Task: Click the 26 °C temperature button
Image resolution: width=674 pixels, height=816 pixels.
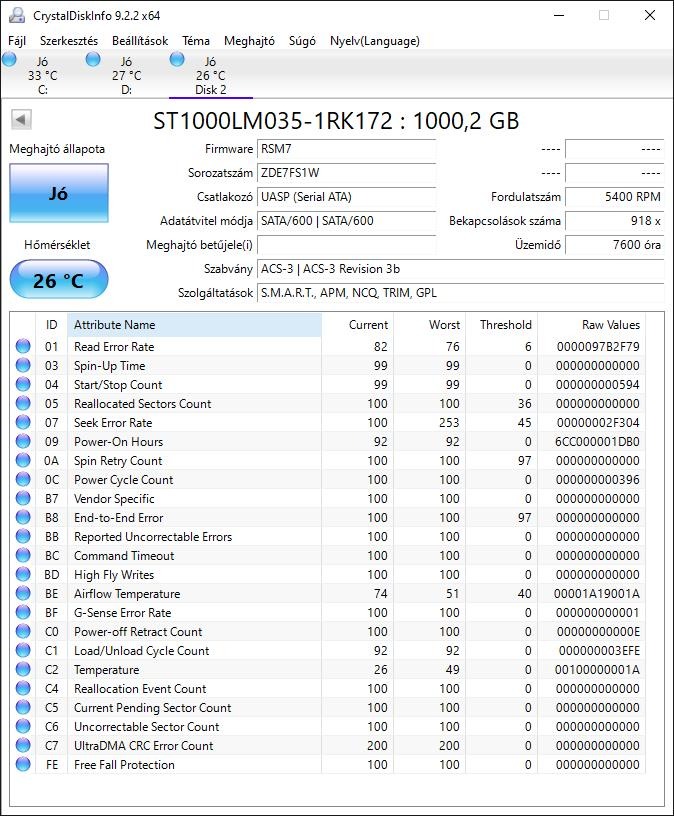Action: pos(59,280)
